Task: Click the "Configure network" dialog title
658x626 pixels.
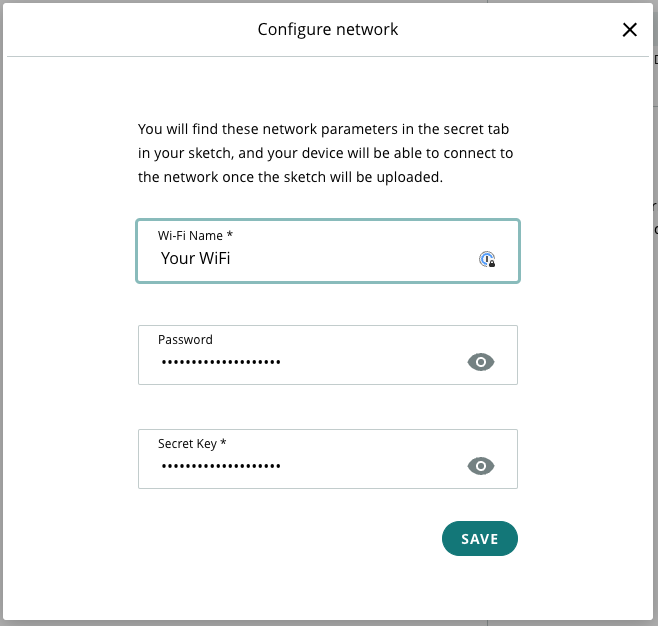Action: click(328, 29)
